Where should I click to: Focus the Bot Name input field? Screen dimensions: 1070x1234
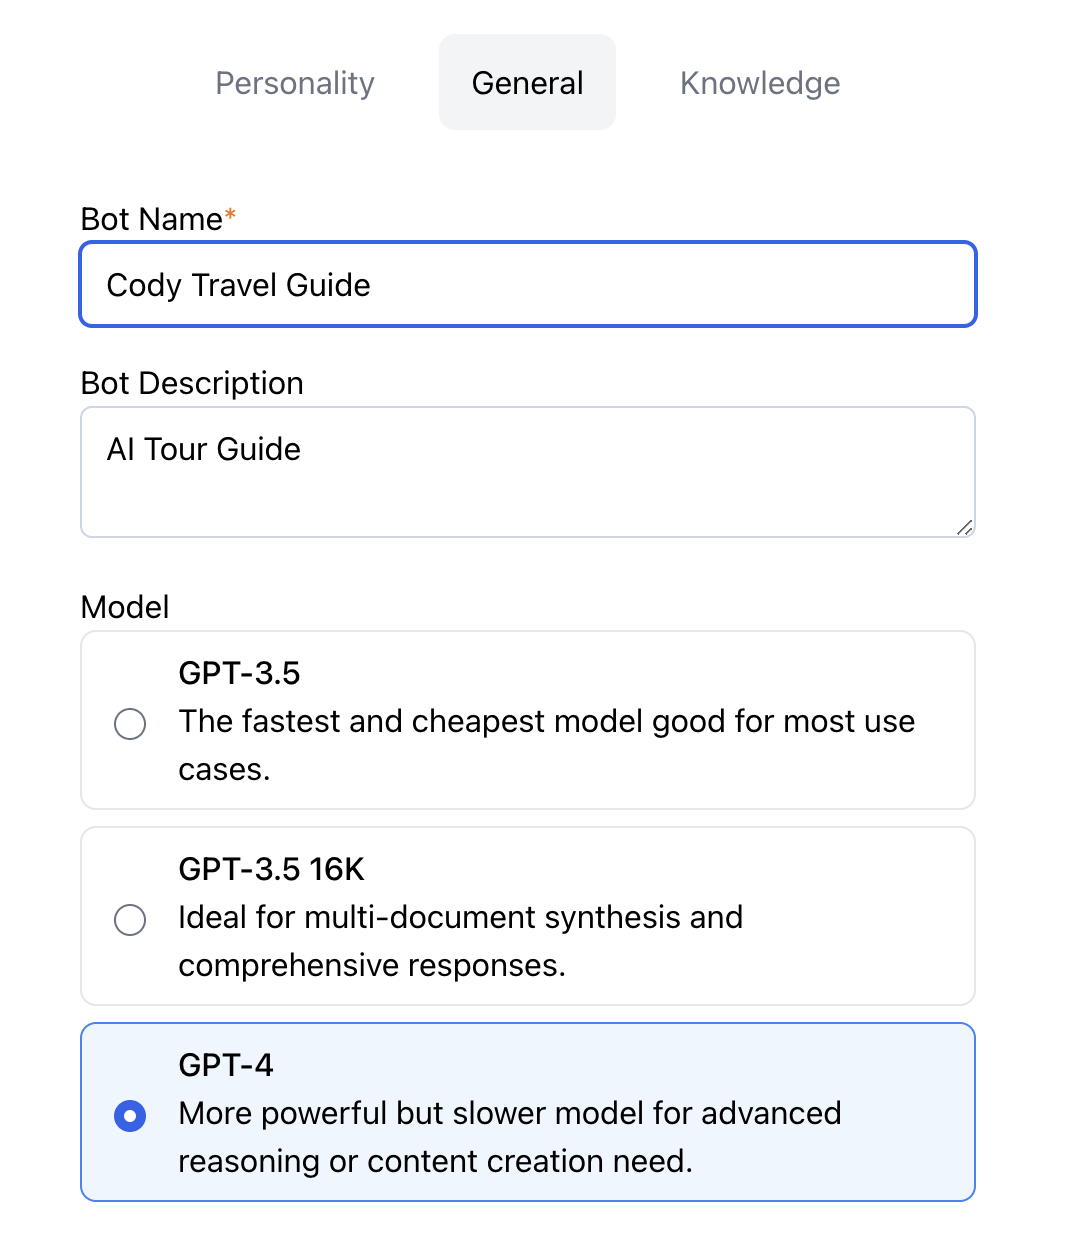tap(527, 285)
